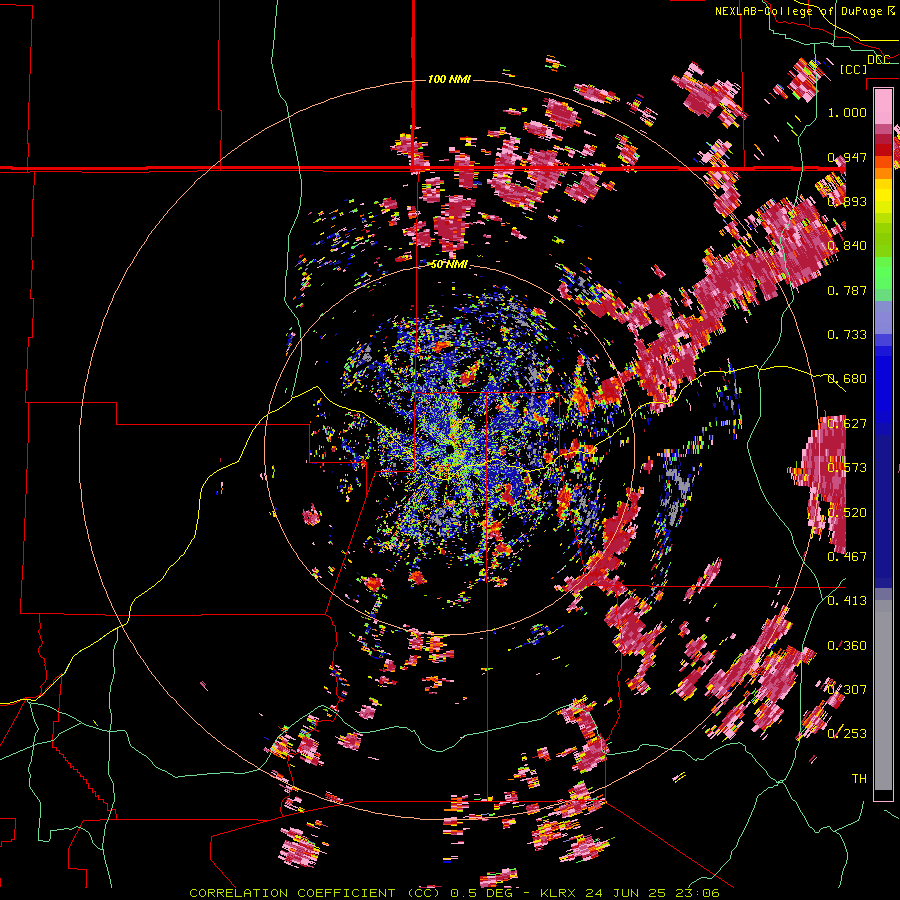Screen dimensions: 900x900
Task: Click the [CC] legend title
Action: [x=854, y=69]
